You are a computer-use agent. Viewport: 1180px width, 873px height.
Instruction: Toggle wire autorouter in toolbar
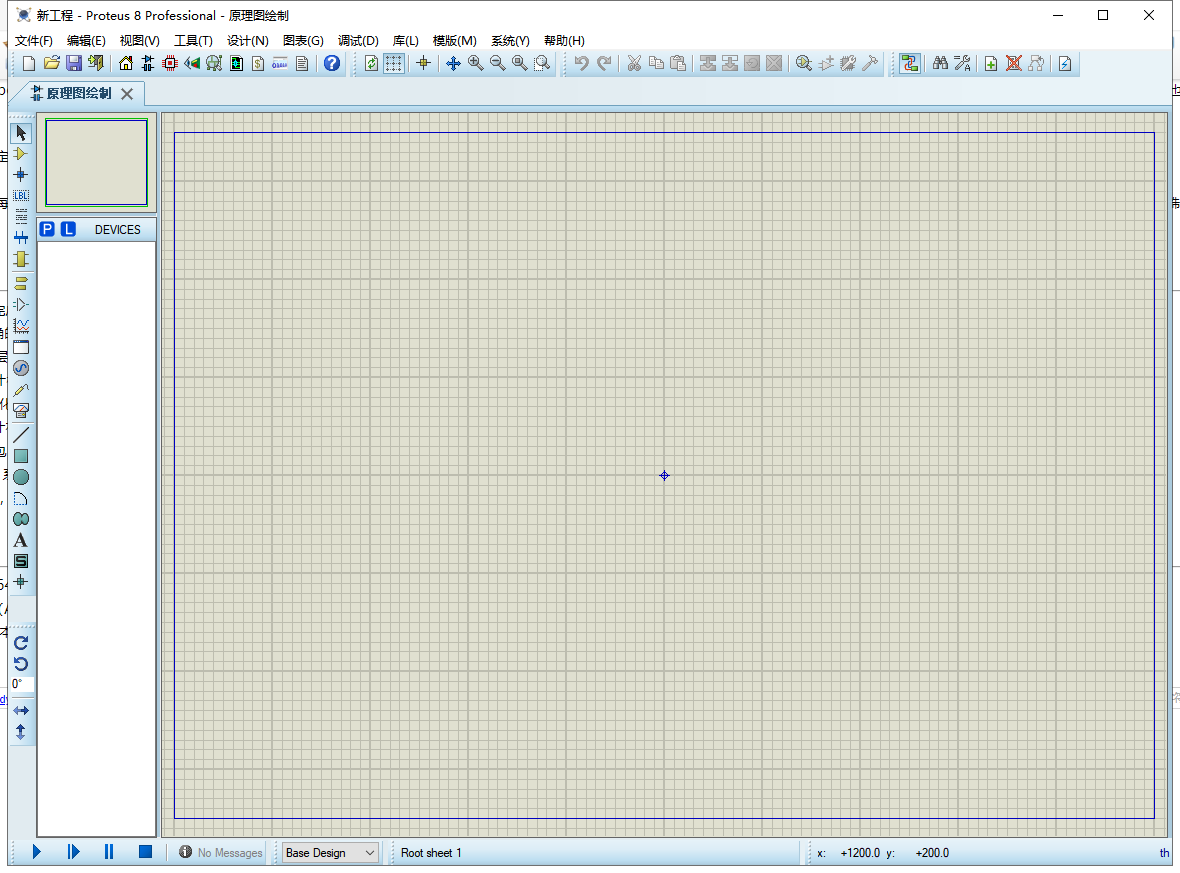[x=910, y=63]
